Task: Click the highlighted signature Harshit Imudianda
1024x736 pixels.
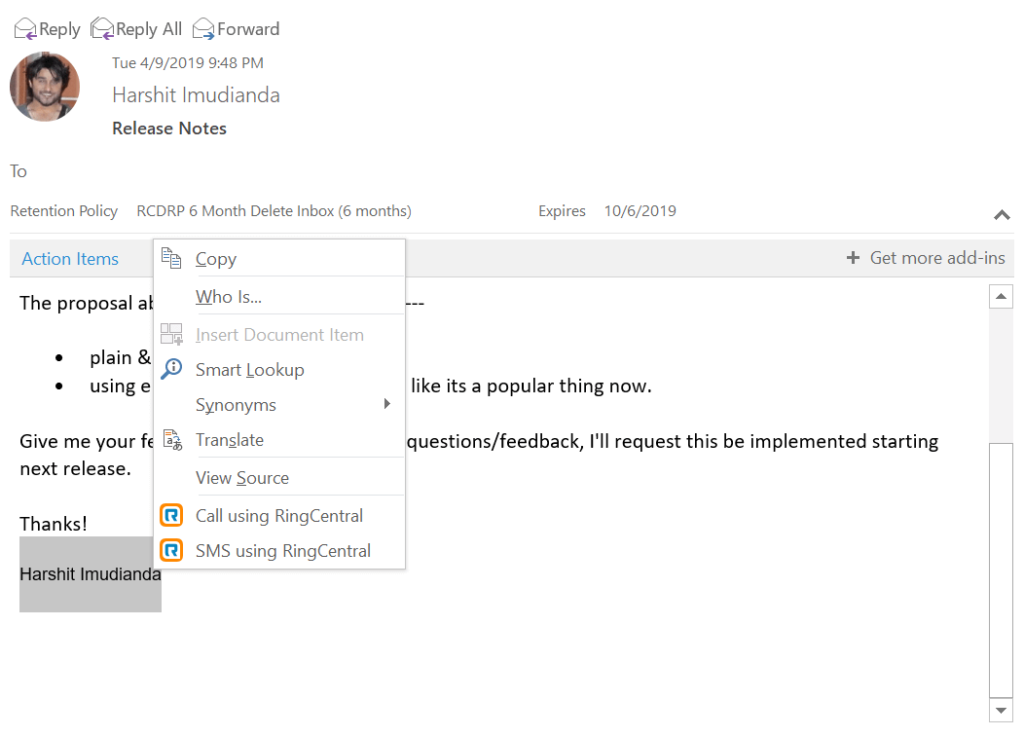Action: (x=90, y=574)
